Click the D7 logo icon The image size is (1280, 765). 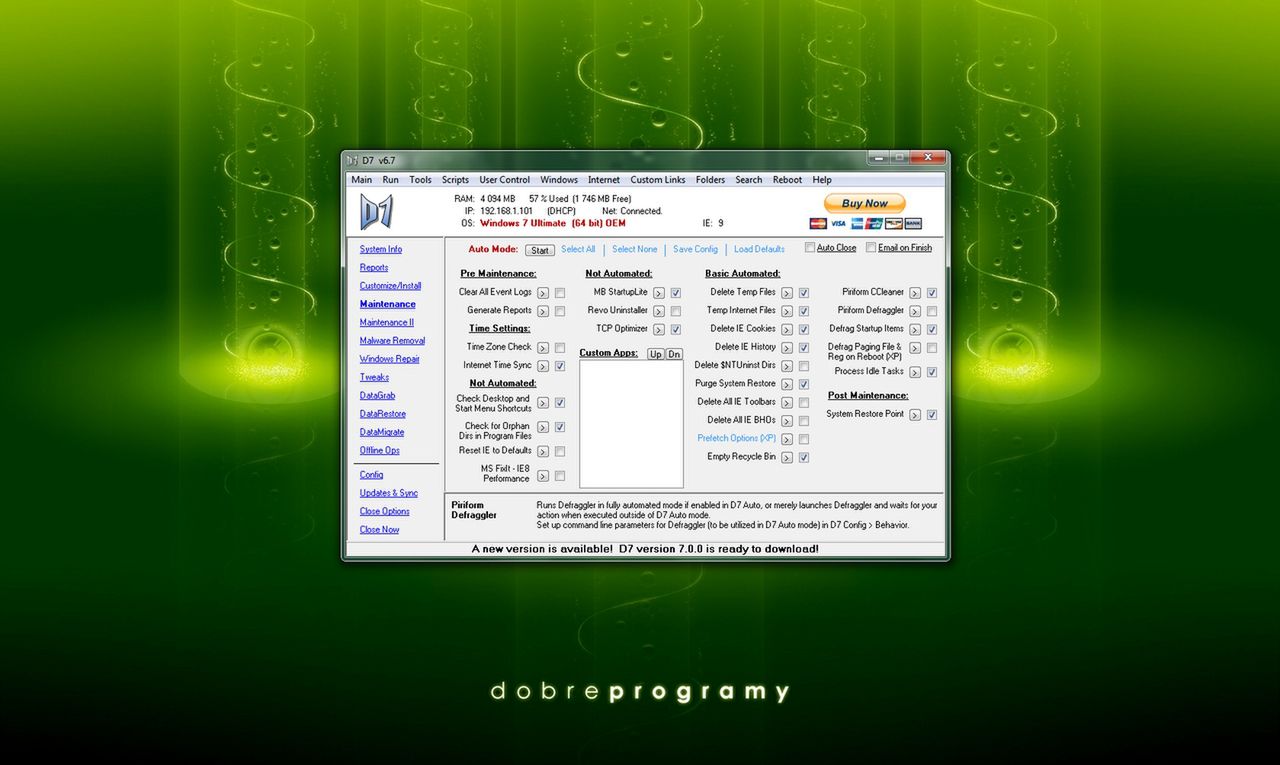coord(376,211)
